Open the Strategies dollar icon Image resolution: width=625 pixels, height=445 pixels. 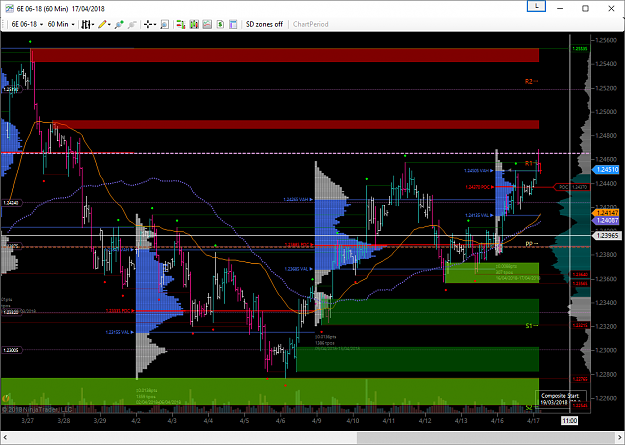220,25
